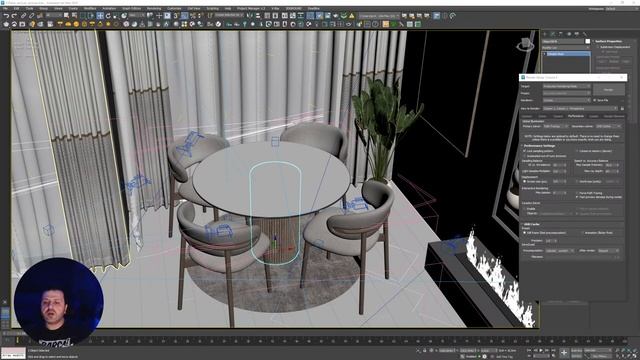
Task: Toggle Force Path Tracing checkbox
Action: [577, 193]
